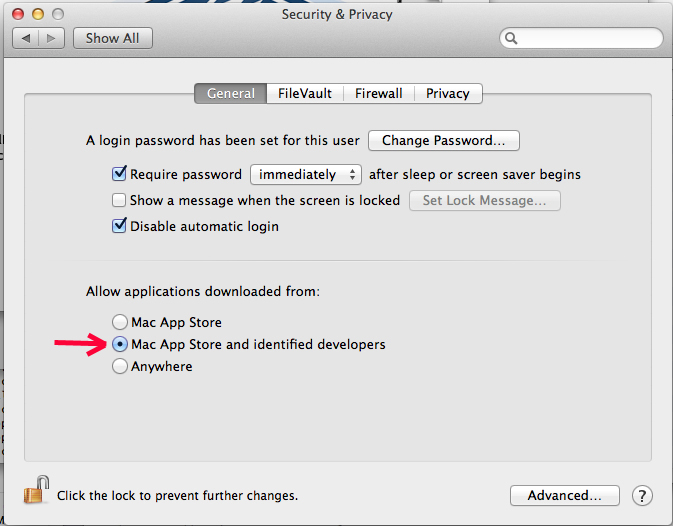Image resolution: width=673 pixels, height=526 pixels.
Task: Open help with the question mark button
Action: (x=642, y=496)
